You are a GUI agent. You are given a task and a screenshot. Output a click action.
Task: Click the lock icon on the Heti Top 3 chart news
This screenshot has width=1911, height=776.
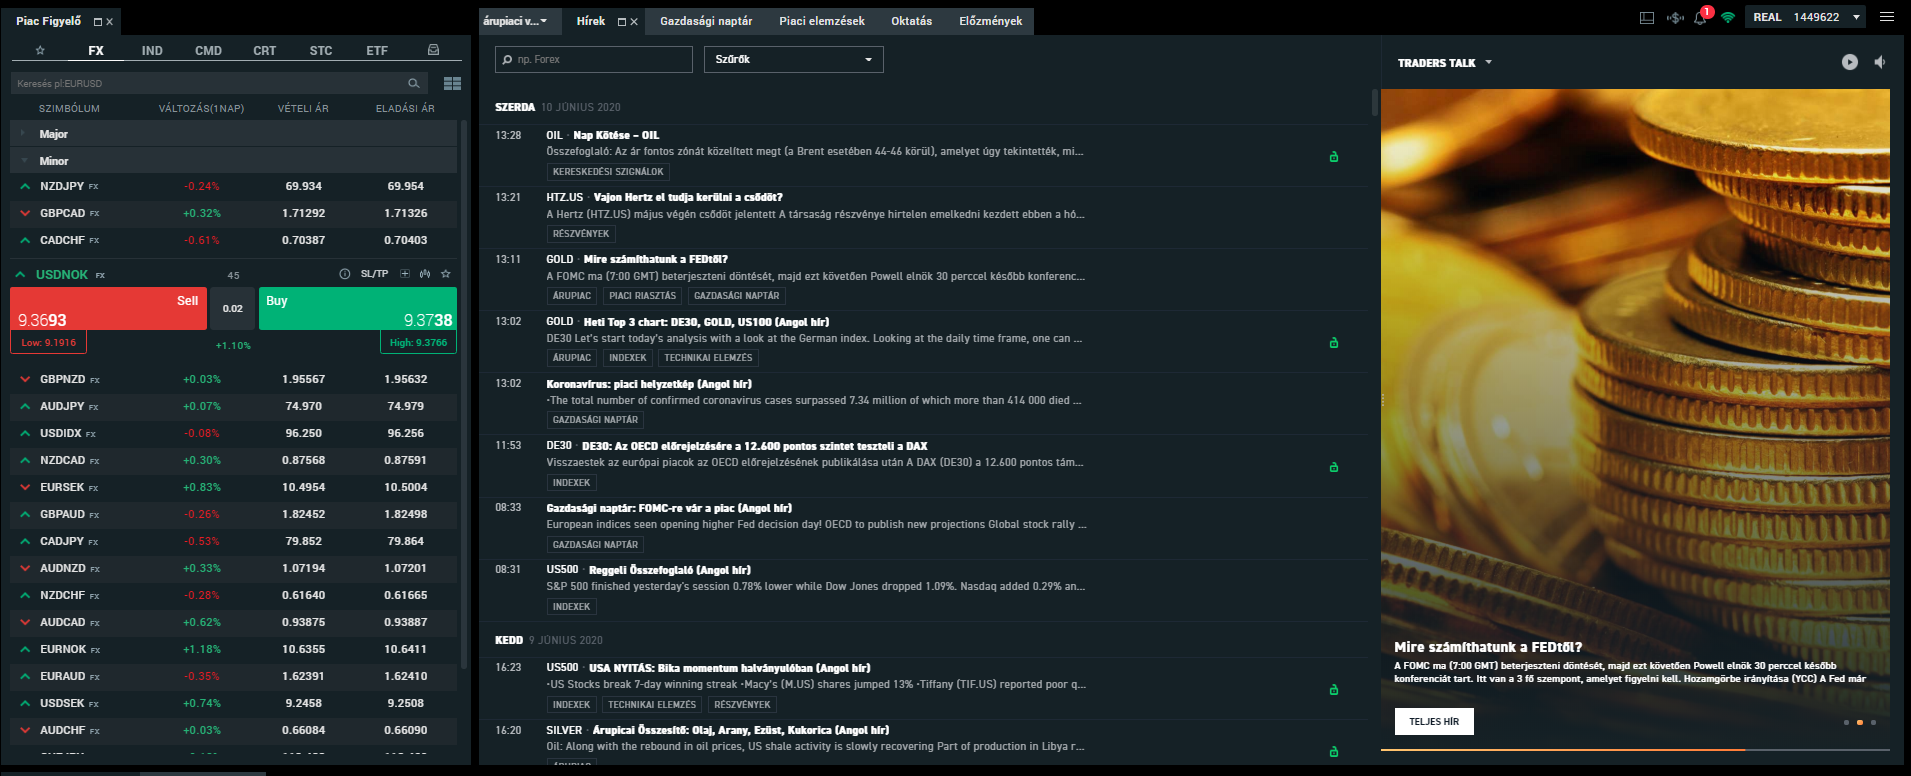click(1334, 343)
